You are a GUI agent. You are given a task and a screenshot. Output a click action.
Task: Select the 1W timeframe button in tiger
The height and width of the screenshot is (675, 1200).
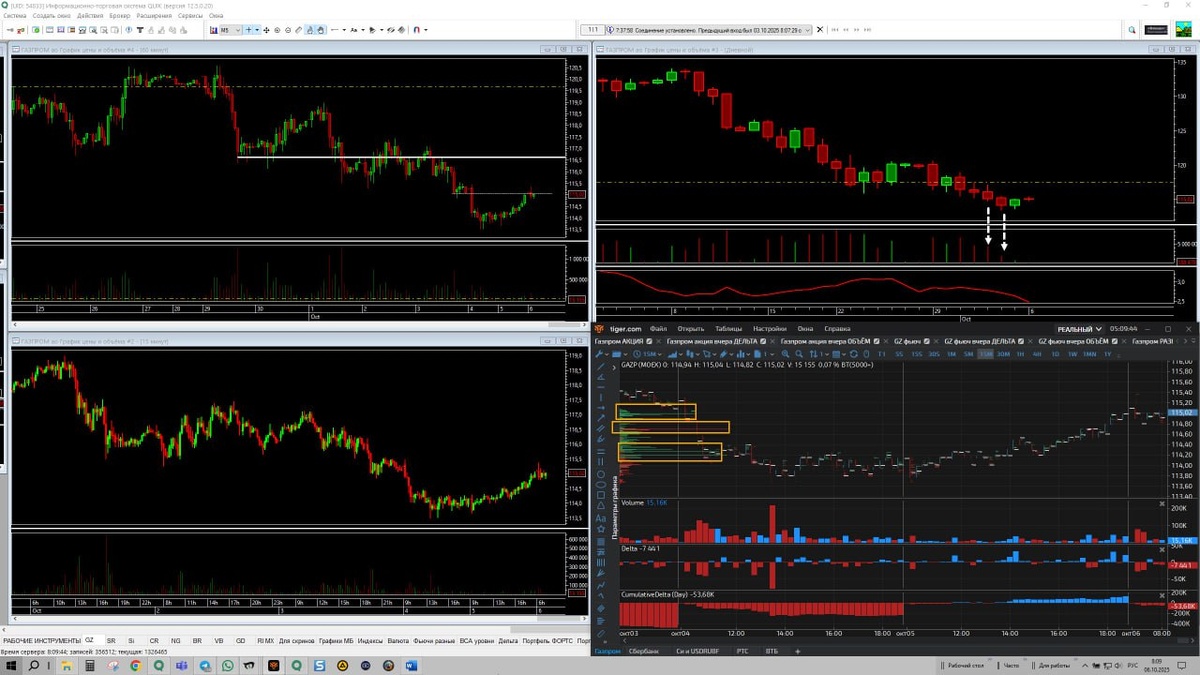click(x=1071, y=354)
